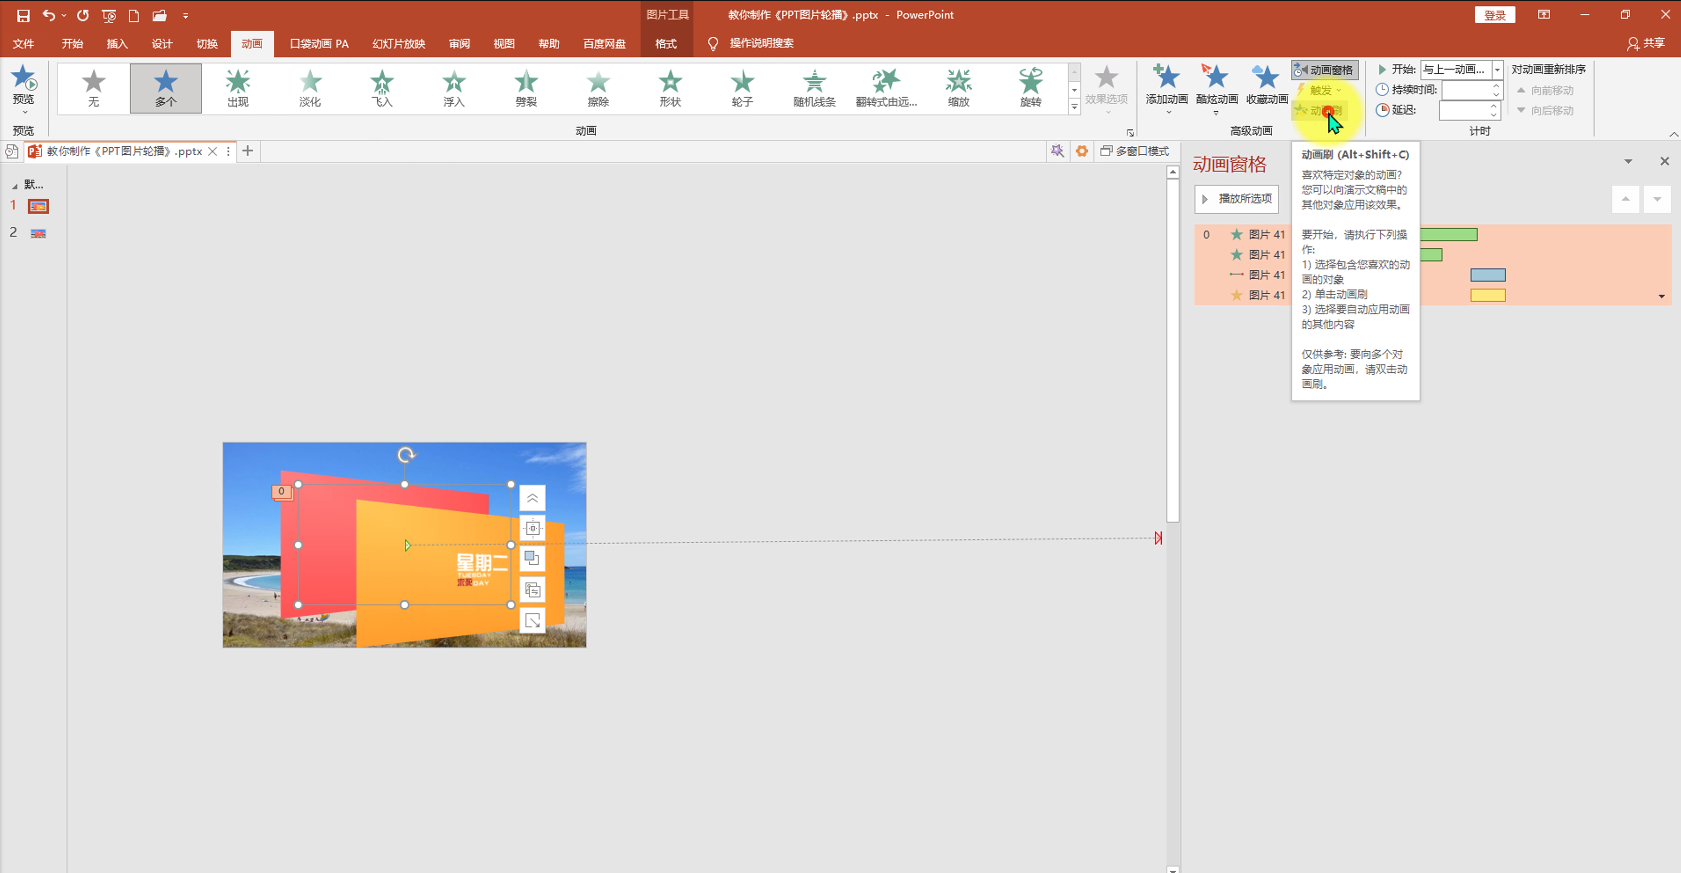Viewport: 1681px width, 873px height.
Task: Click the yellow timing bar in animation pane
Action: (1488, 295)
